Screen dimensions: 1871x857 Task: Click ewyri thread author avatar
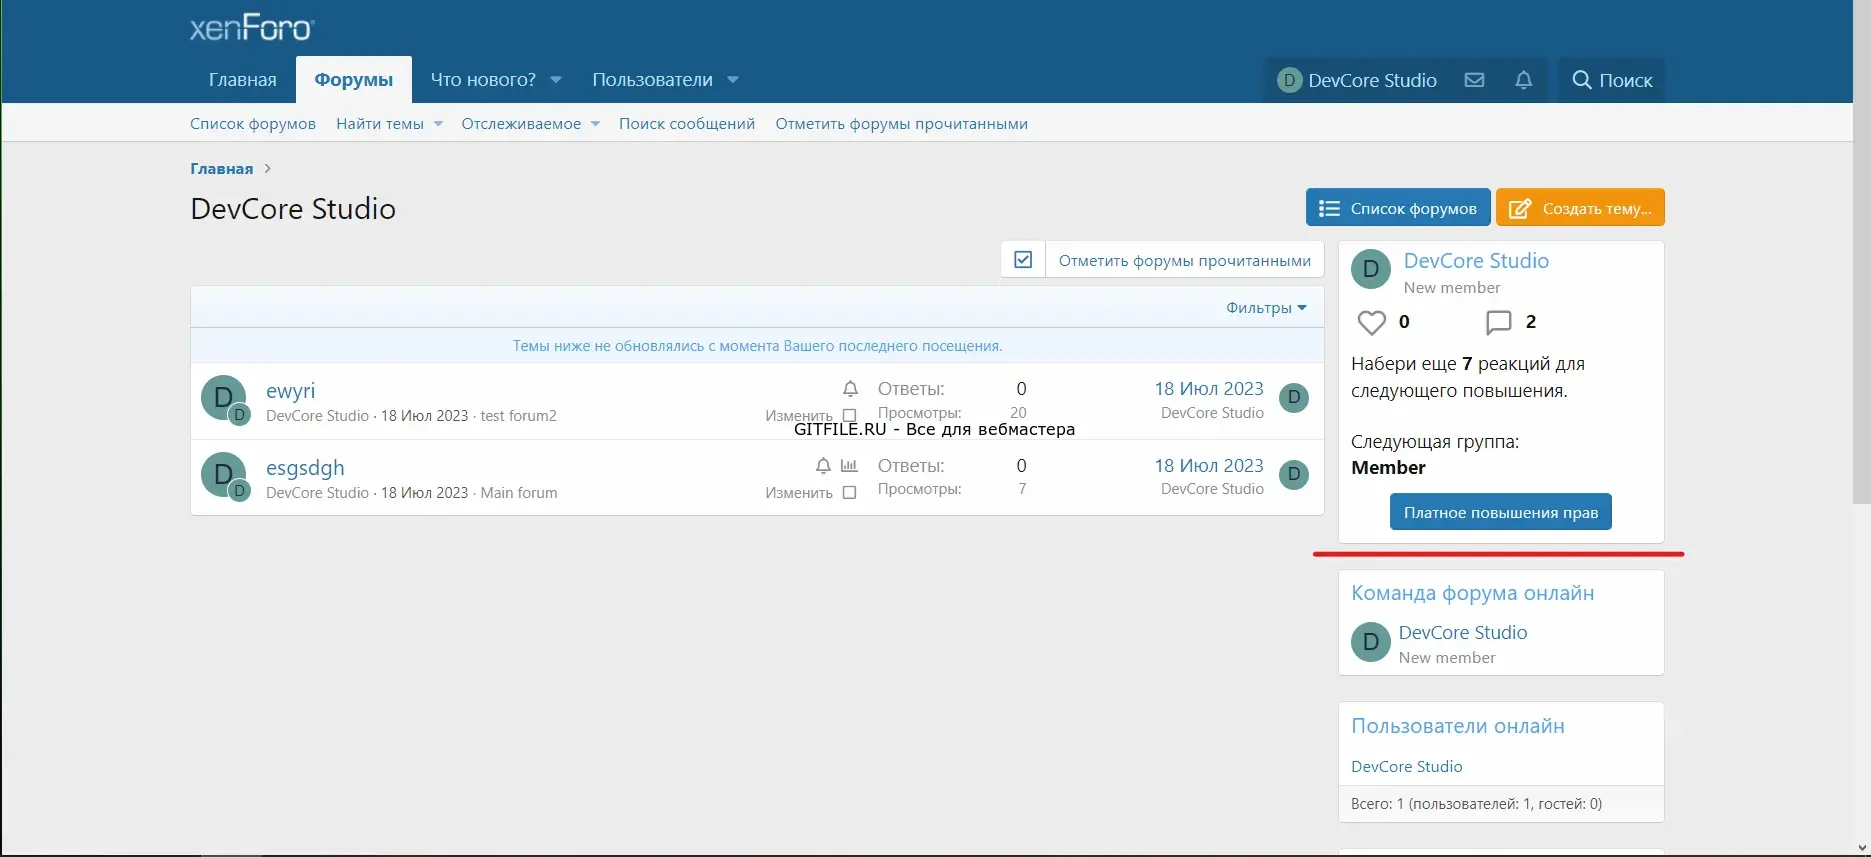coord(223,397)
